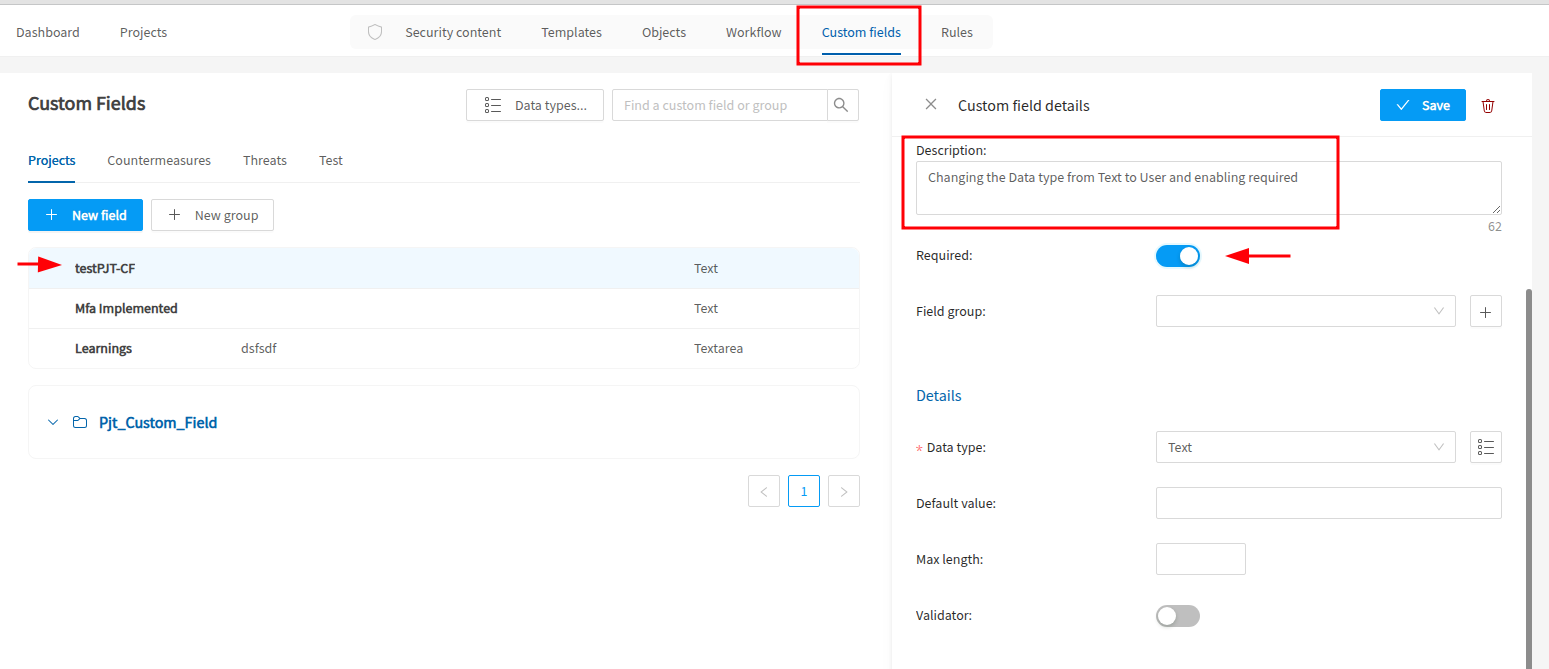The image size is (1549, 669).
Task: Open data types list icon beside Data type
Action: point(1485,447)
